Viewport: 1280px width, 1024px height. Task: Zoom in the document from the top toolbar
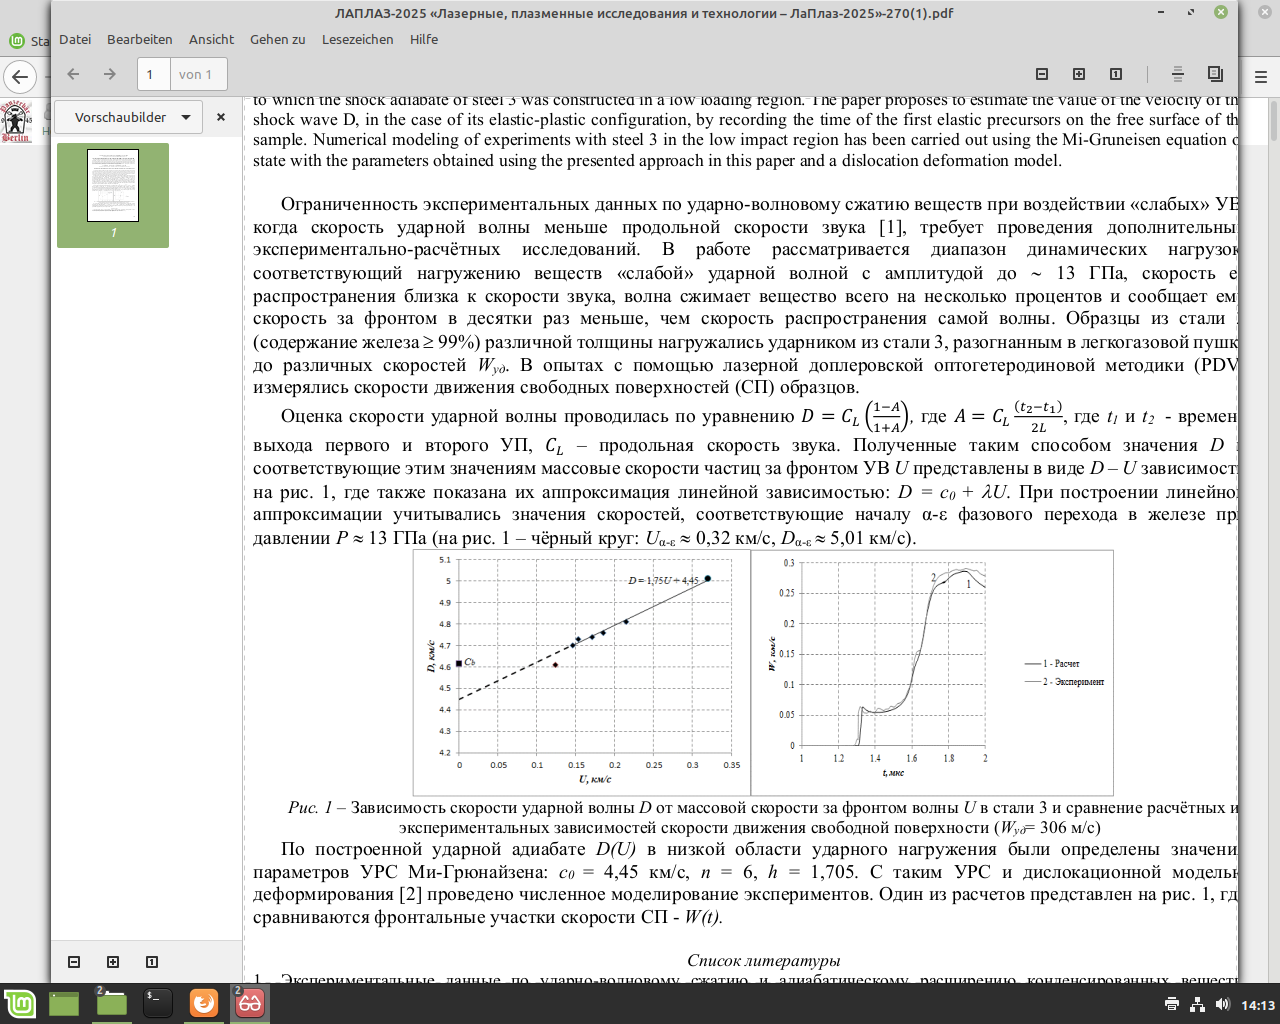coord(1079,74)
